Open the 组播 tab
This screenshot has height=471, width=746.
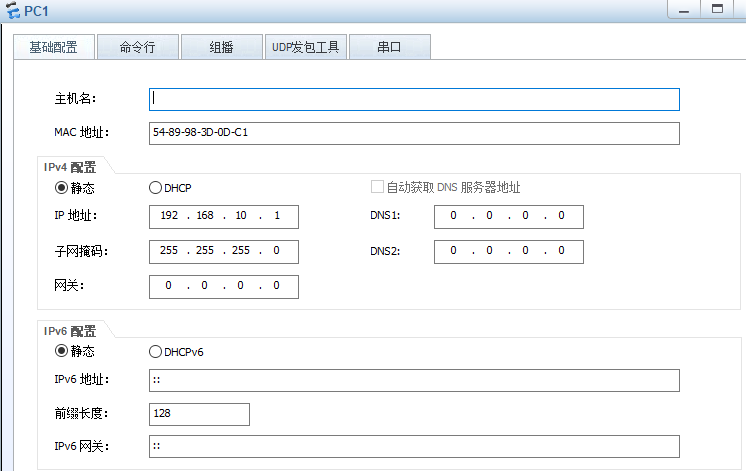click(x=222, y=47)
